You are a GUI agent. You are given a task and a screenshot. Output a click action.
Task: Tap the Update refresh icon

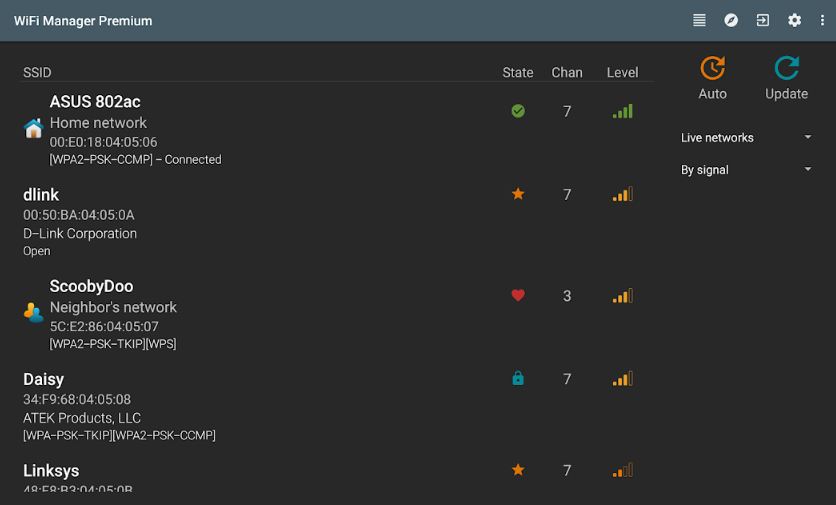click(786, 68)
